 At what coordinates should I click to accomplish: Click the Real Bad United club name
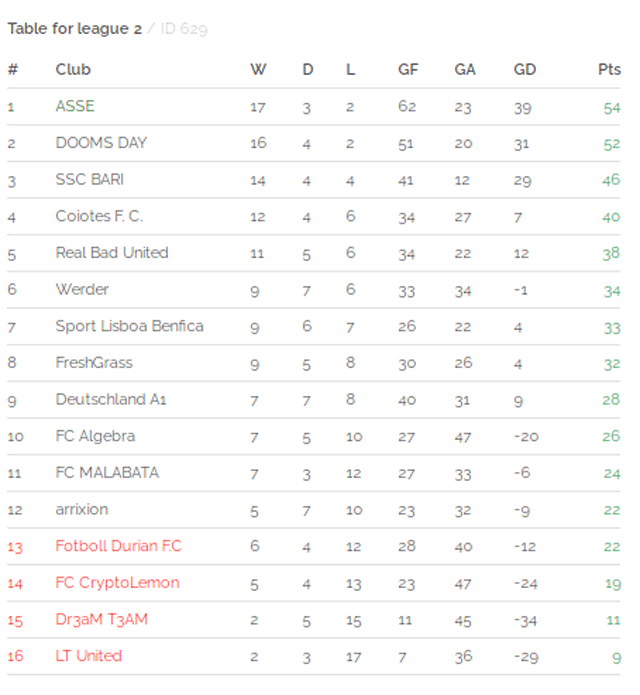tap(112, 253)
